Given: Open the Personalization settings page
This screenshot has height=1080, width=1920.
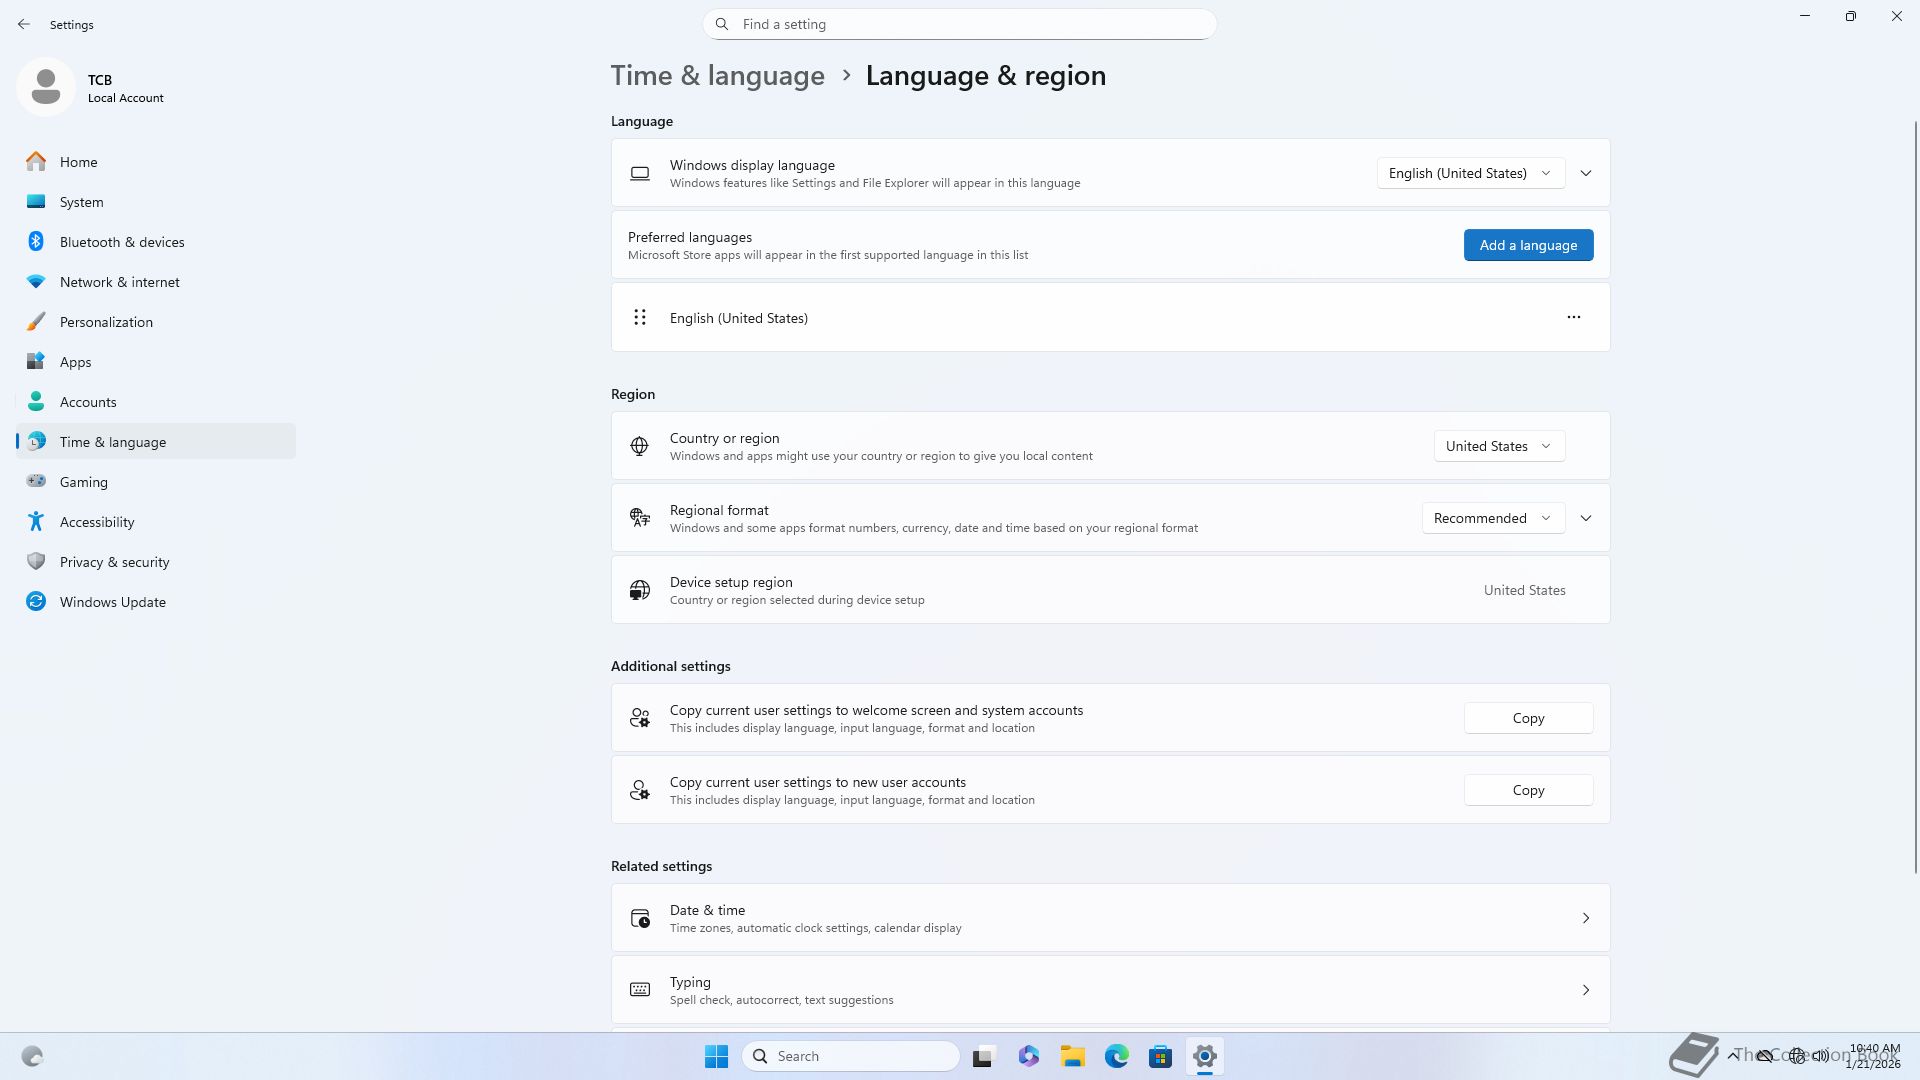Looking at the screenshot, I should (x=106, y=322).
